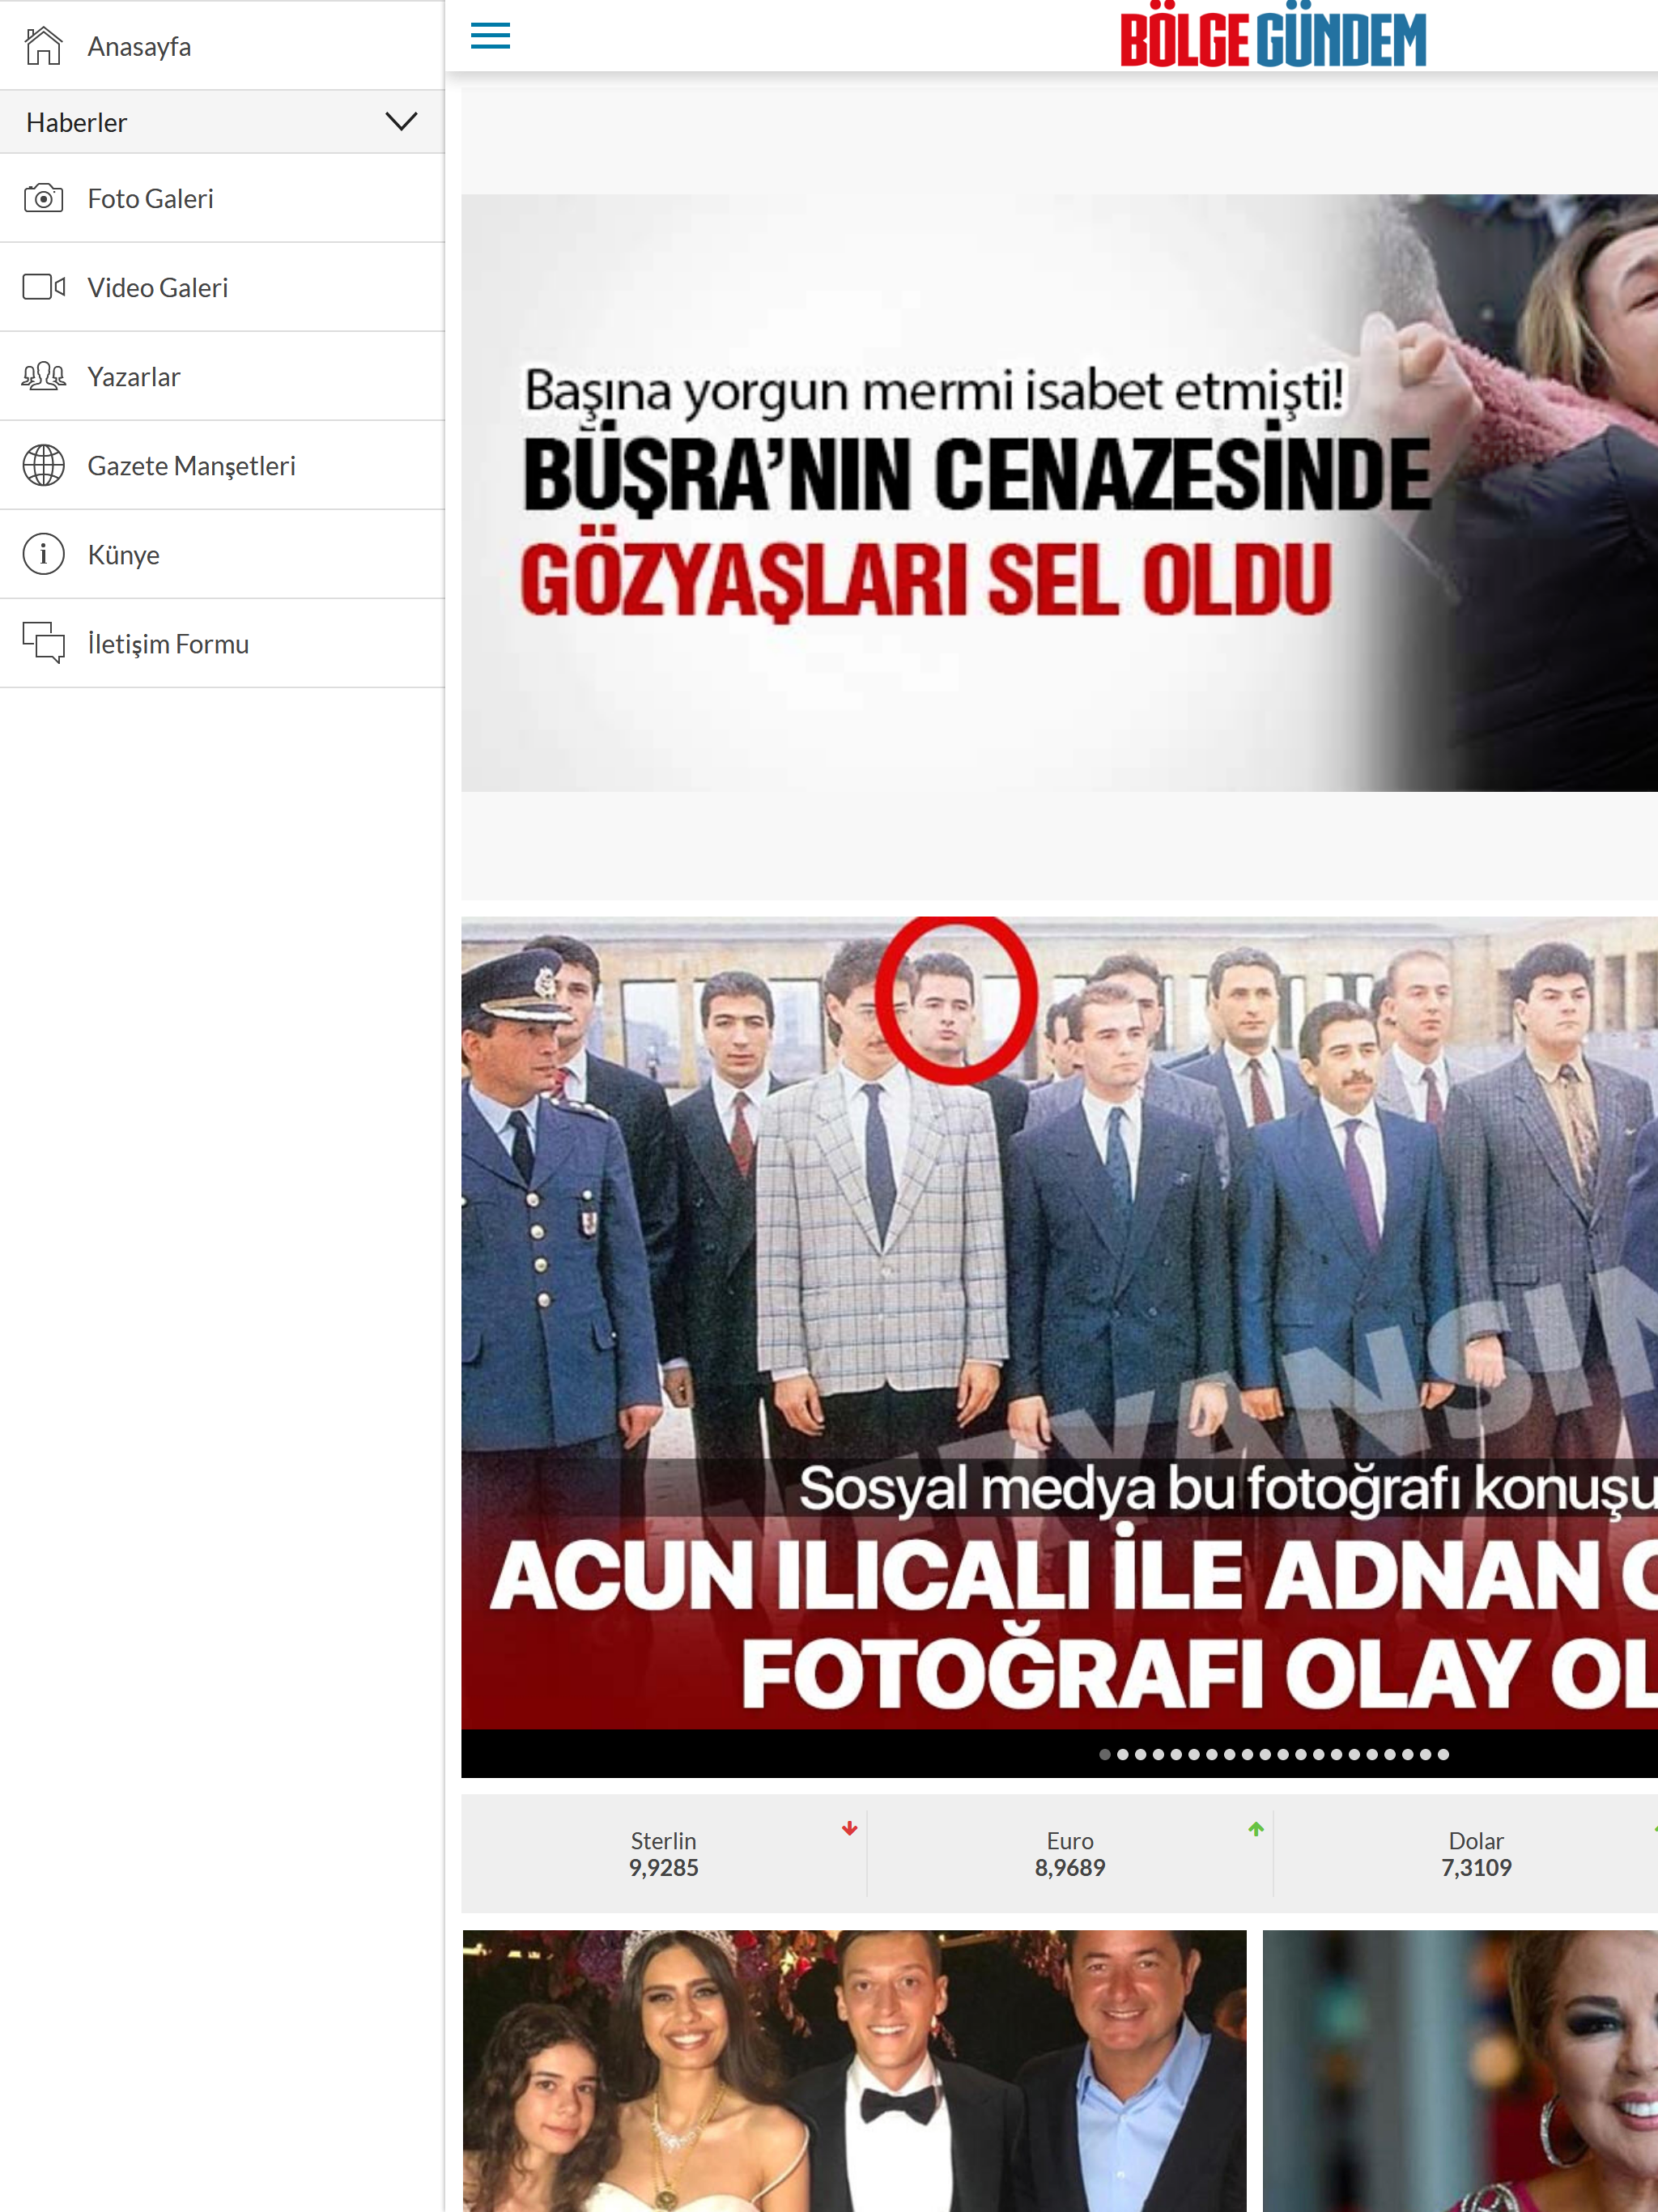Open the Gazete Manşetleri menu entry
1658x2212 pixels.
(191, 466)
